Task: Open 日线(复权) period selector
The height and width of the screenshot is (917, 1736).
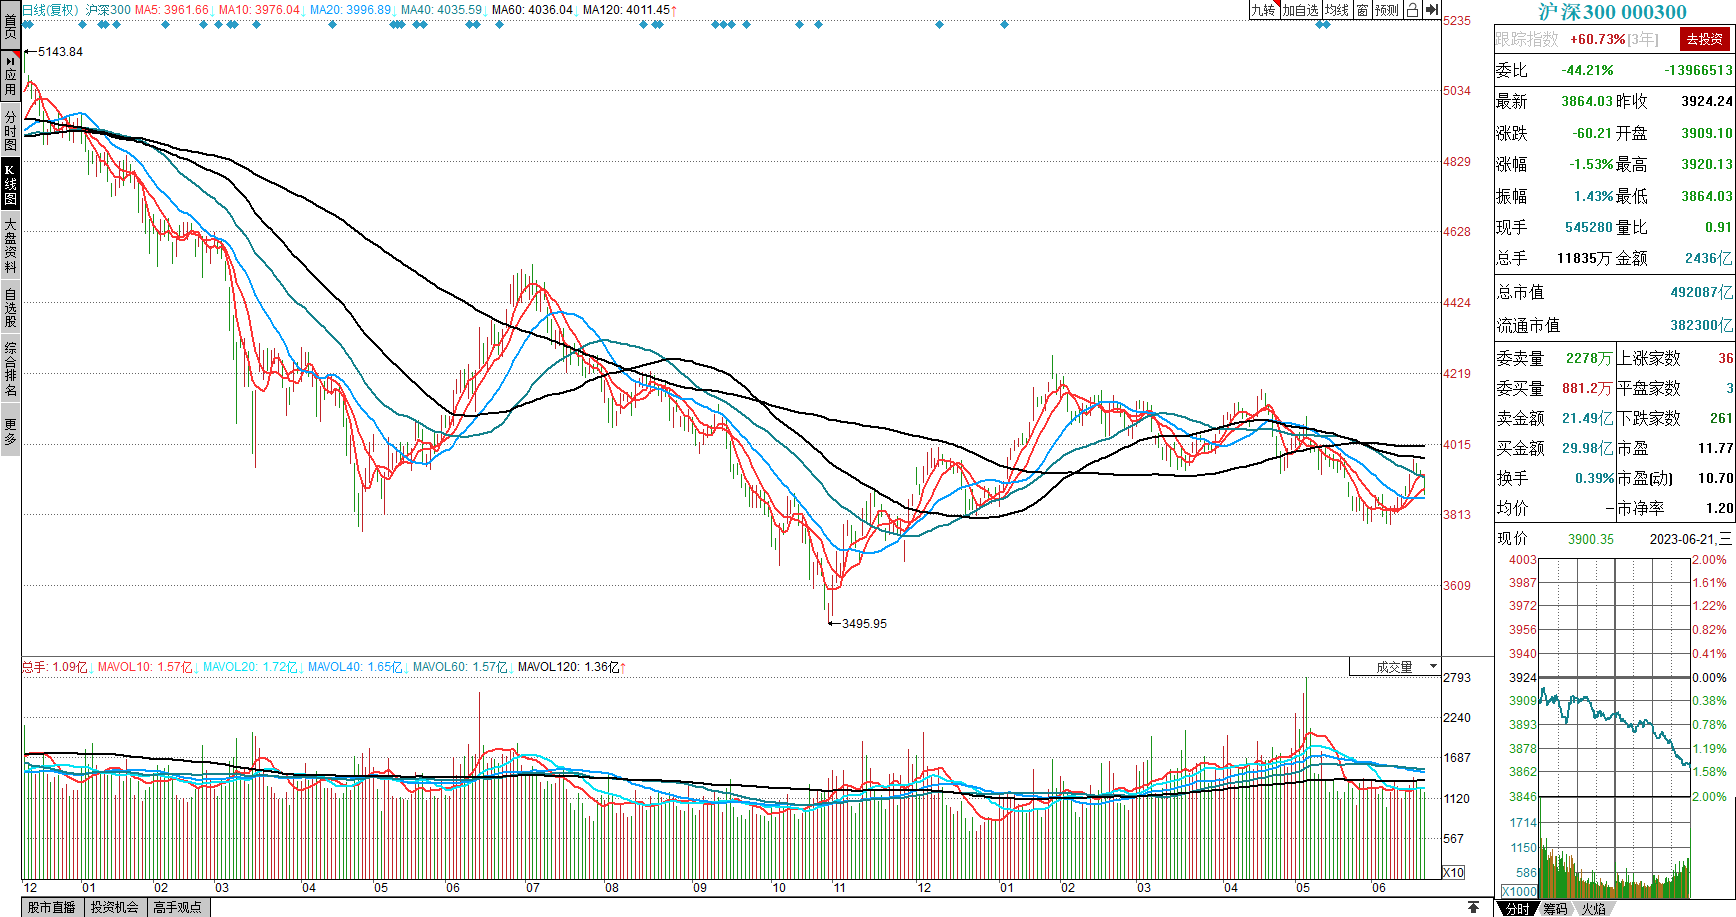Action: coord(50,10)
